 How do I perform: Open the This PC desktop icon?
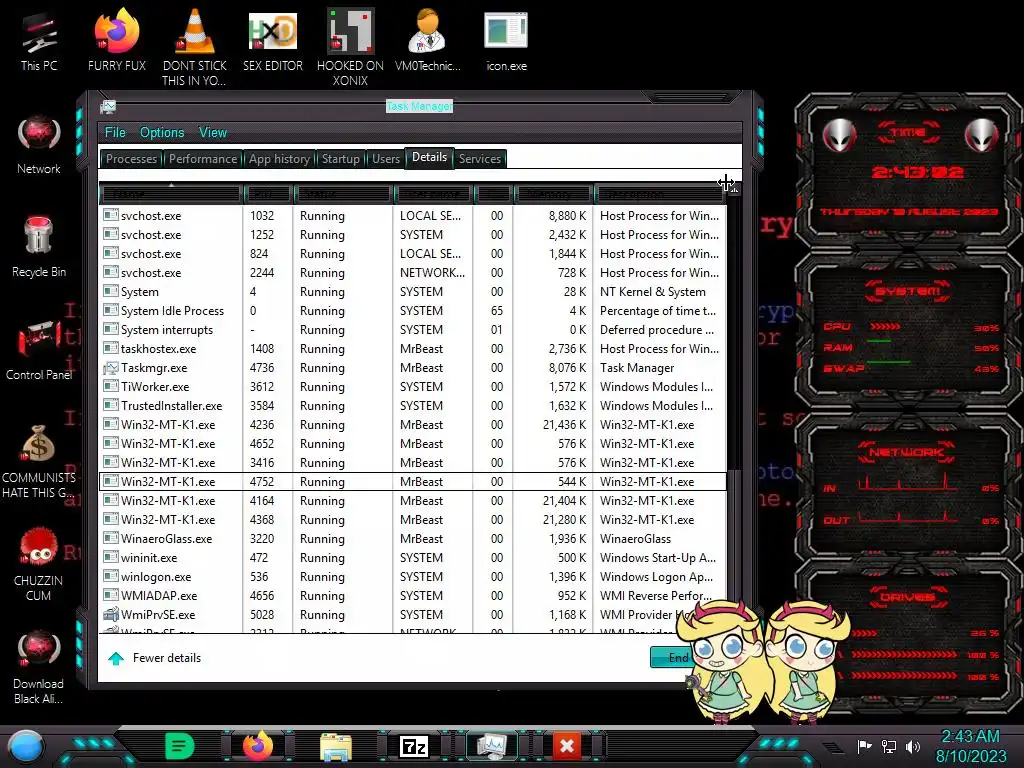coord(39,43)
